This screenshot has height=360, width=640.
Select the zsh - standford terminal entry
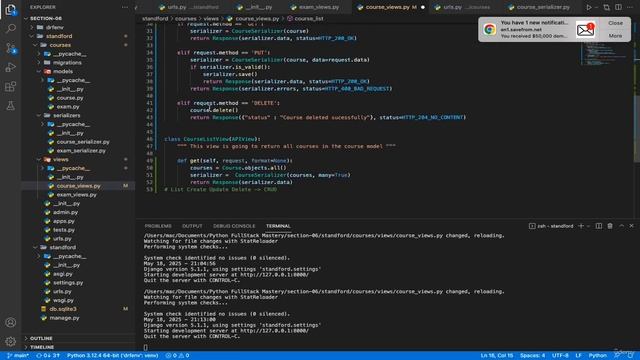pos(551,226)
